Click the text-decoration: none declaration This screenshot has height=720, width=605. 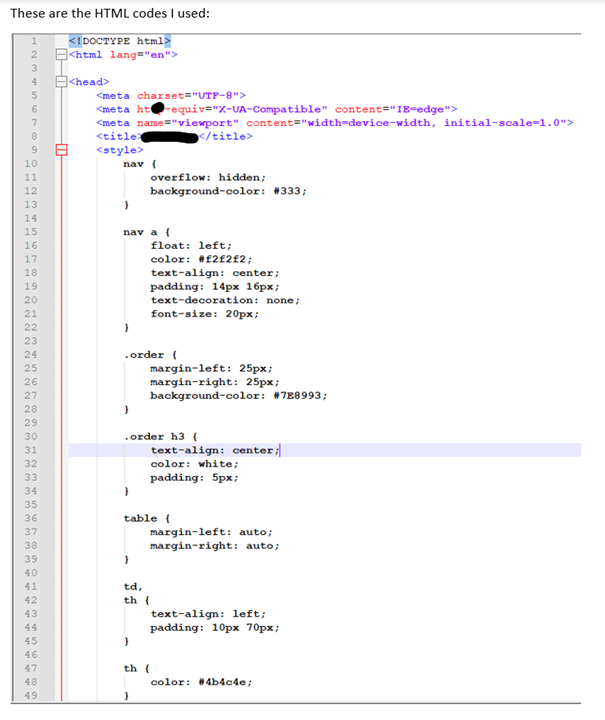(x=225, y=300)
